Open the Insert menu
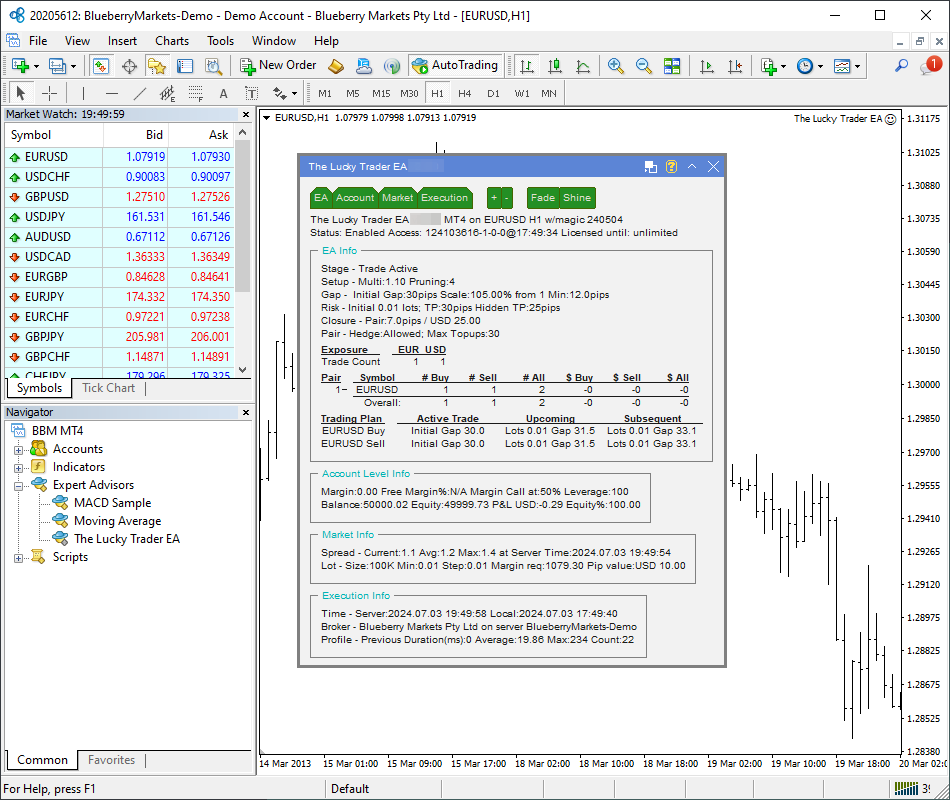The width and height of the screenshot is (950, 800). point(122,41)
